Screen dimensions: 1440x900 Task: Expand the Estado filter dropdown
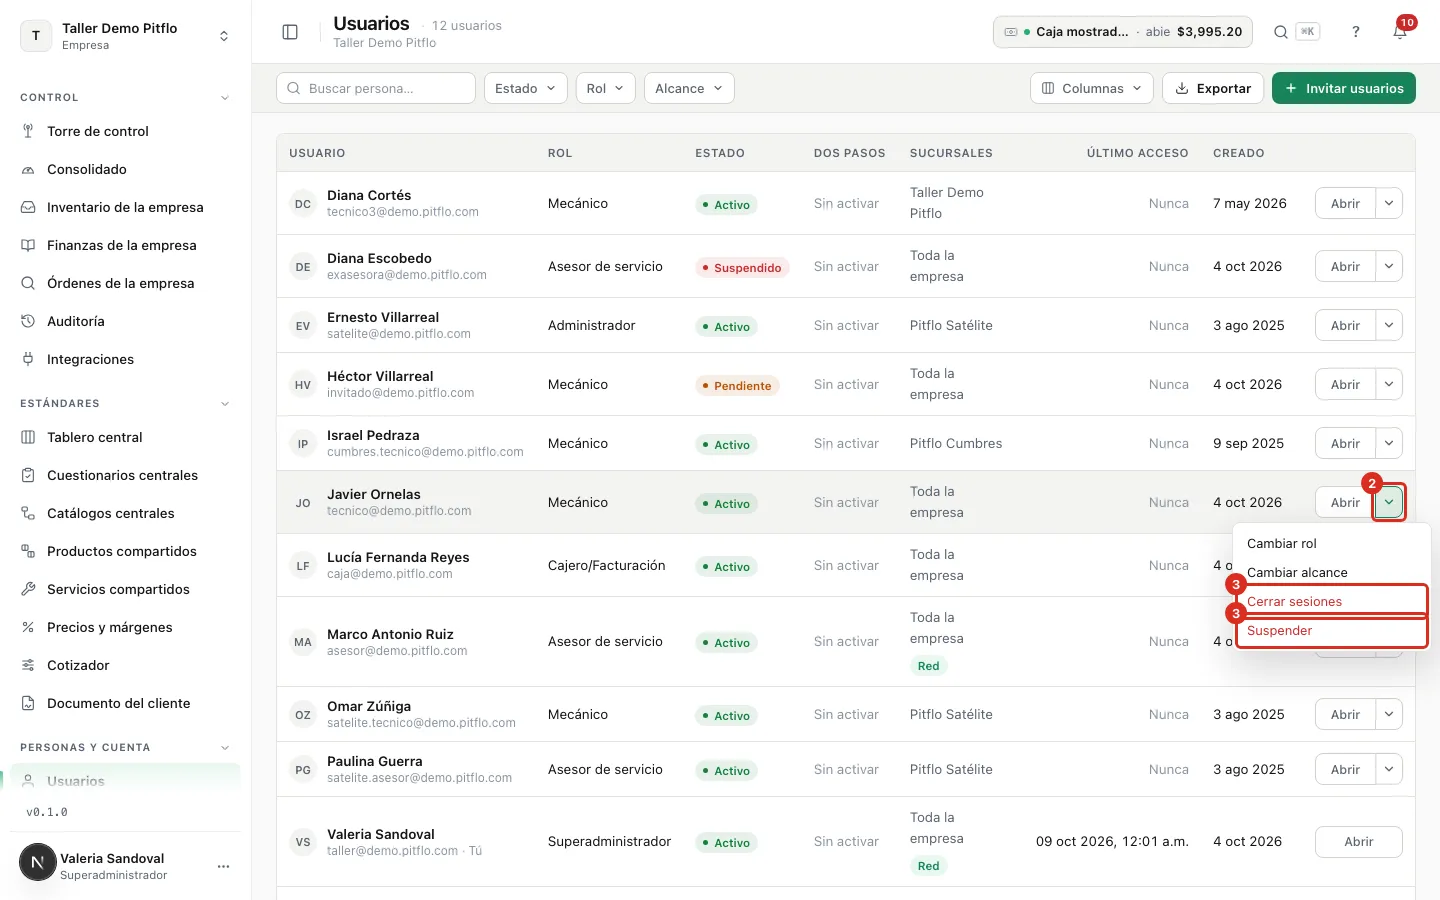(x=526, y=88)
